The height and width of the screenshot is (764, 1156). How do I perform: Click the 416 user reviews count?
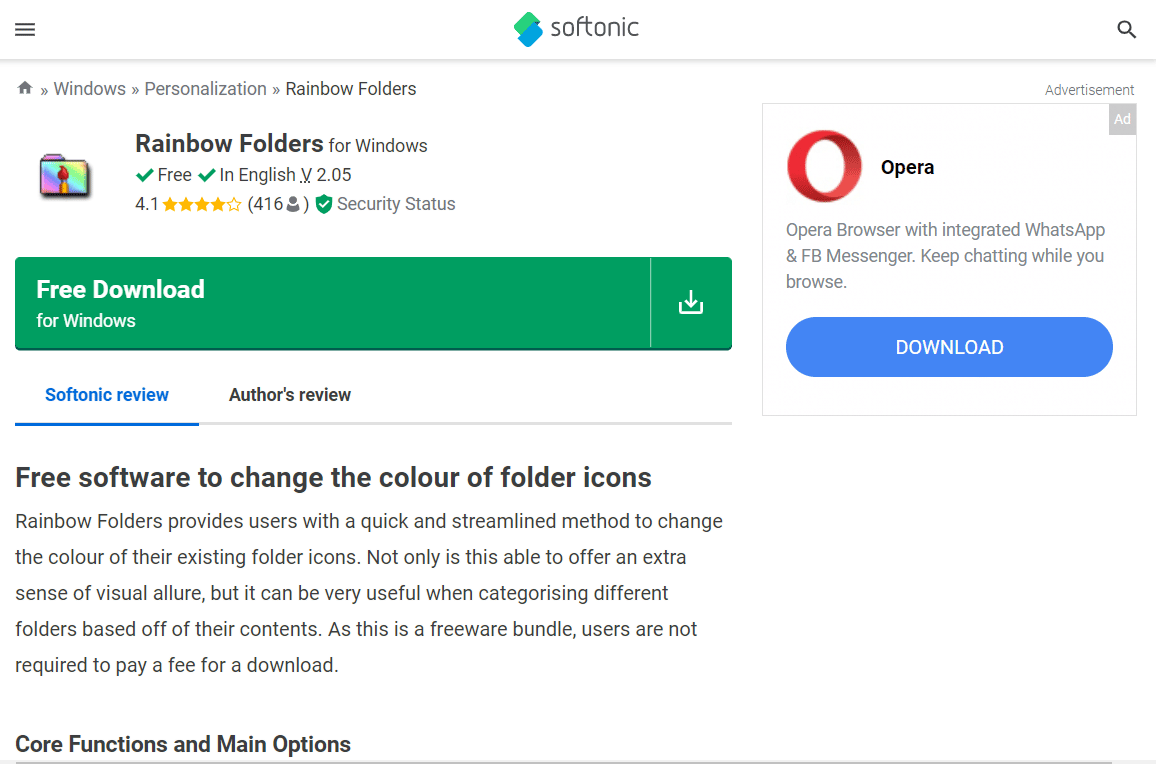tap(278, 204)
